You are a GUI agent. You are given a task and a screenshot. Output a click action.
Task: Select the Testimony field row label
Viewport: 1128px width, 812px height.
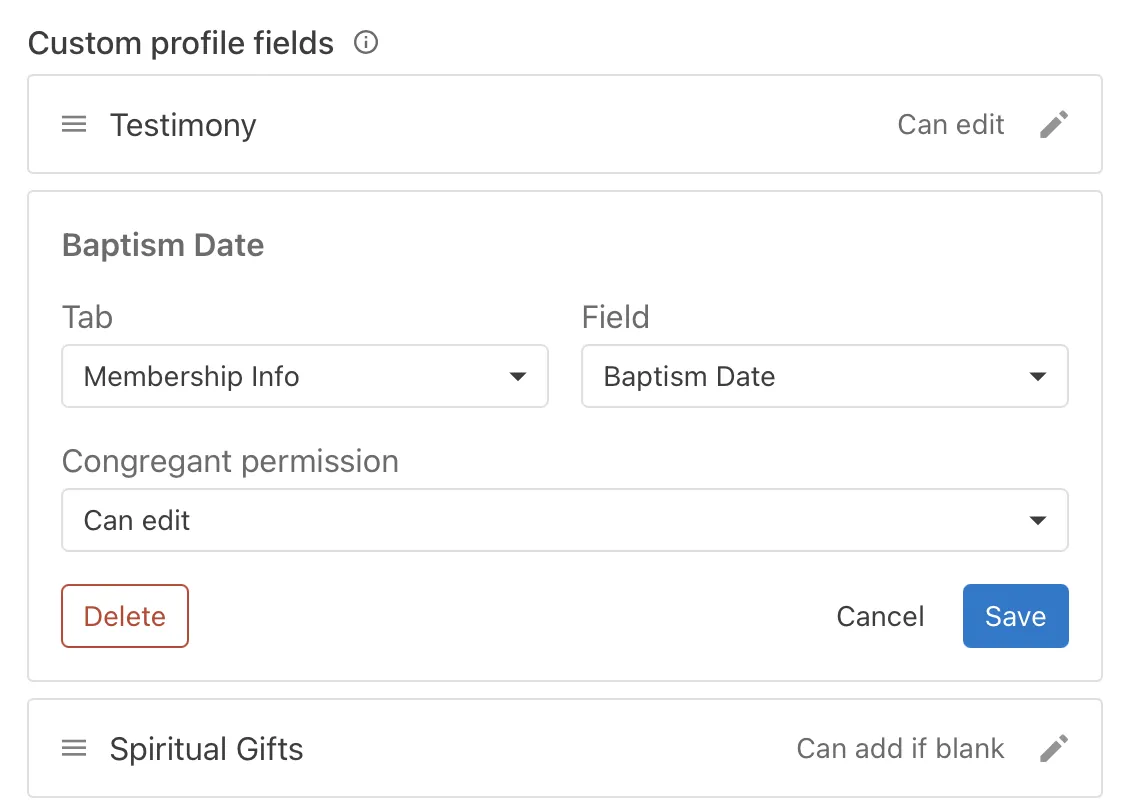coord(183,125)
